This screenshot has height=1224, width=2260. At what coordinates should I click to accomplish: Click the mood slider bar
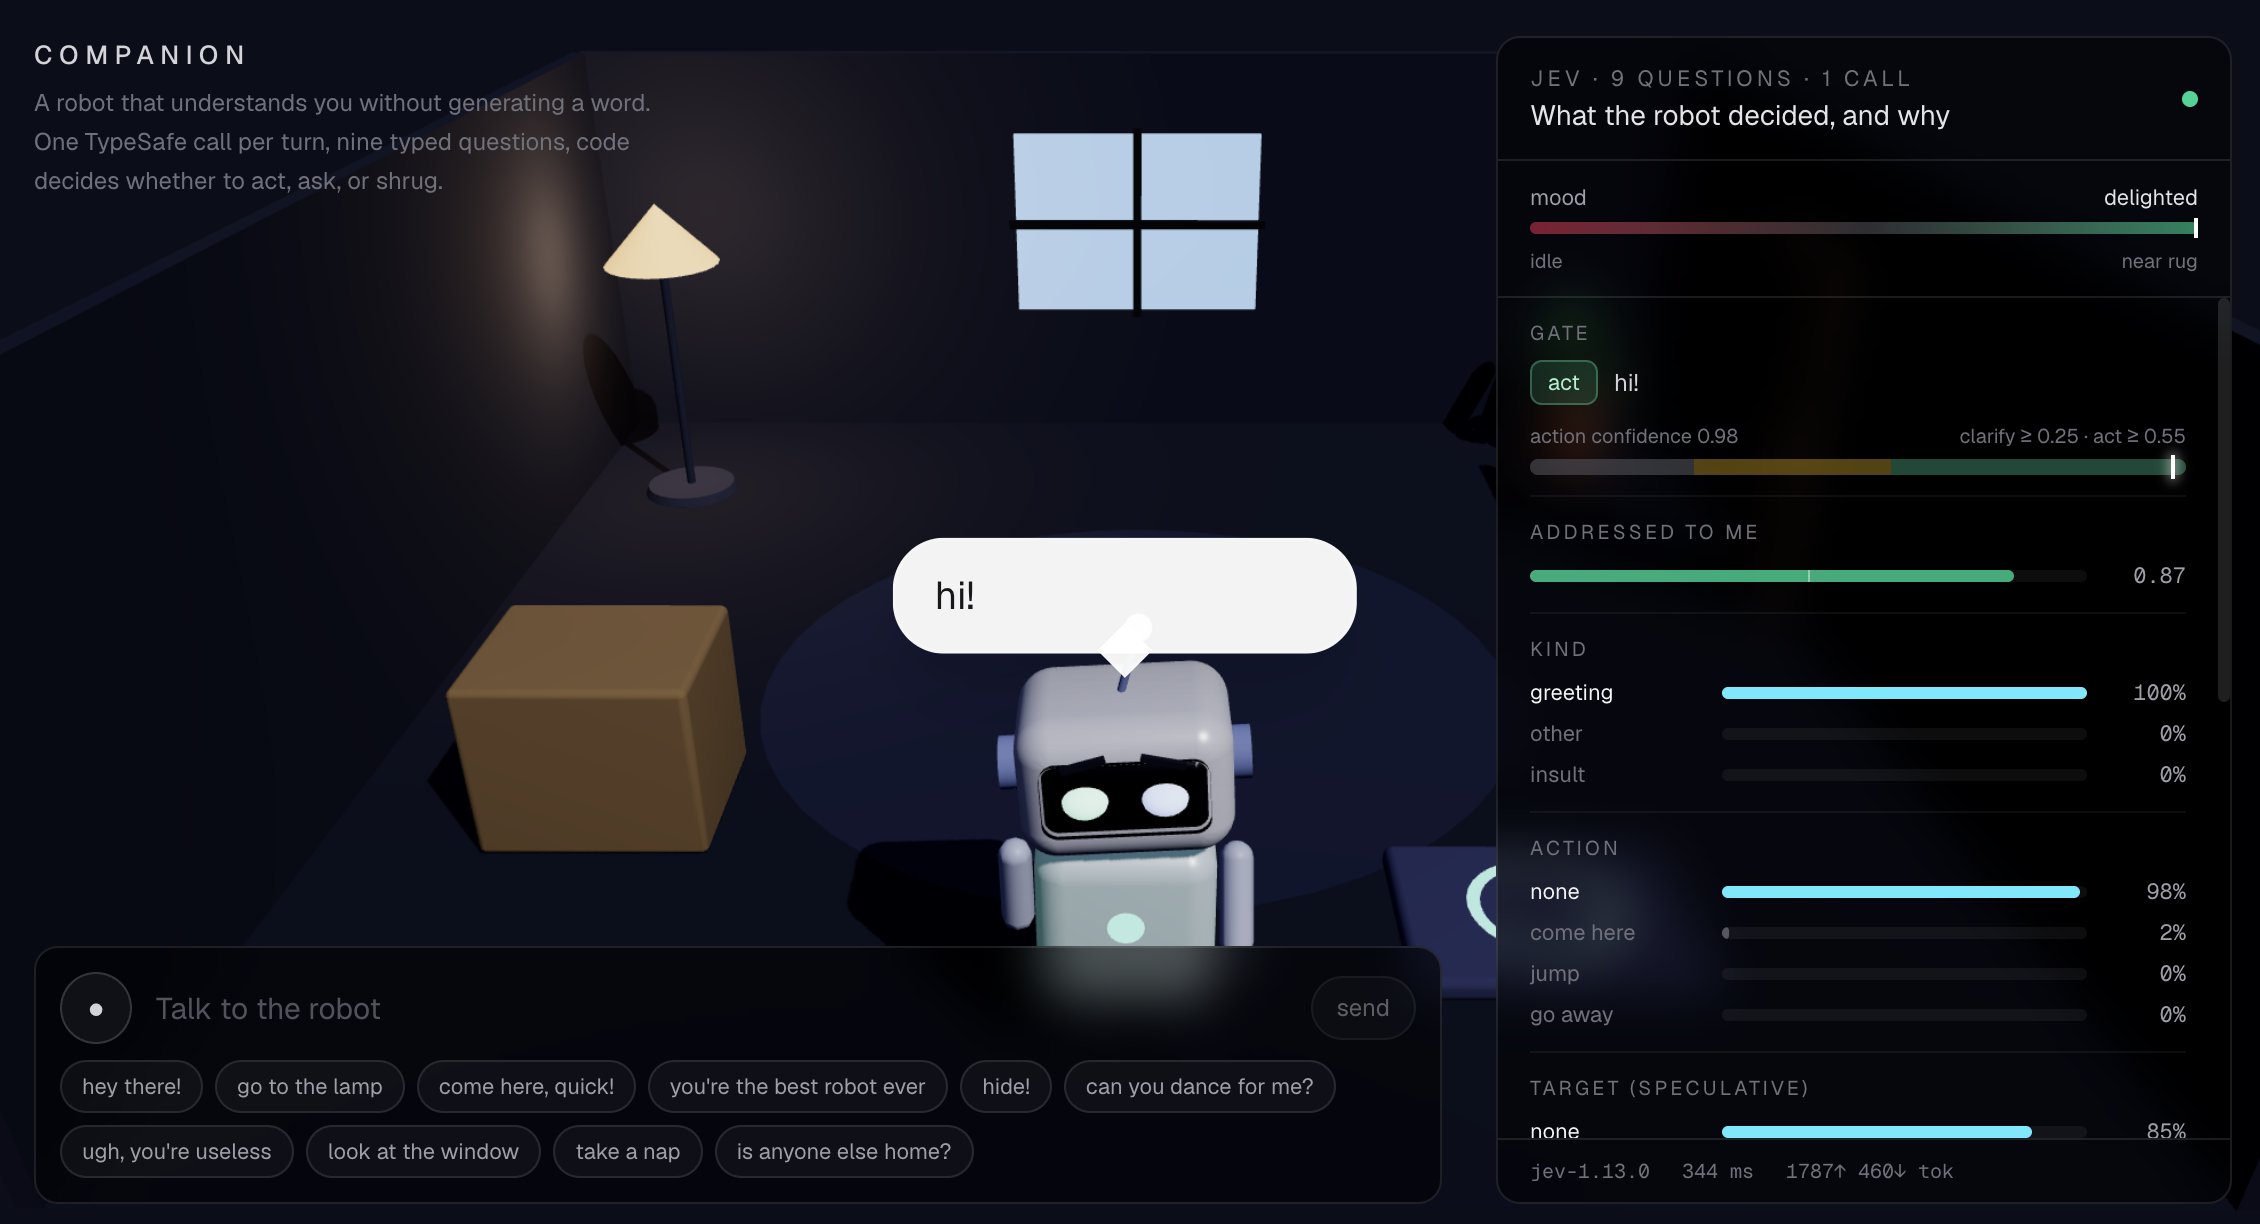tap(1863, 228)
